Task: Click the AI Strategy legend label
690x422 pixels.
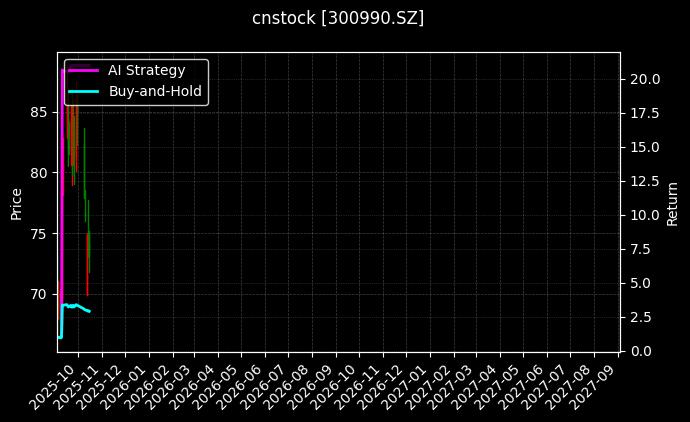Action: click(146, 70)
